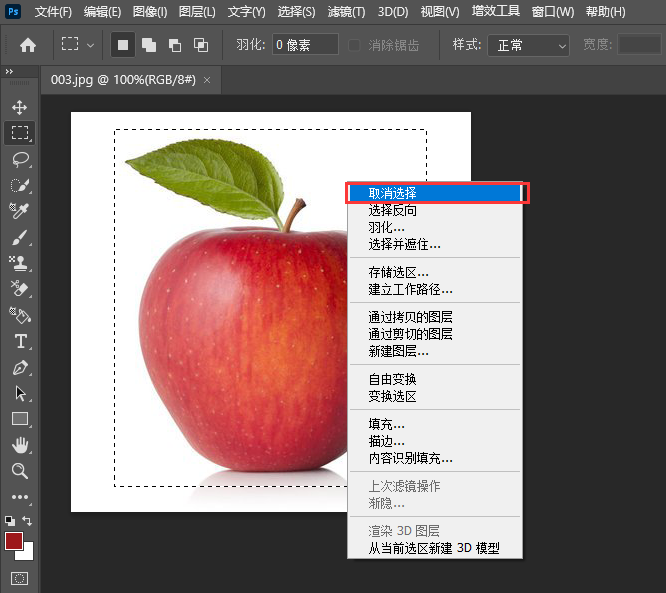This screenshot has width=666, height=593.
Task: Select the Brush tool
Action: 20,237
